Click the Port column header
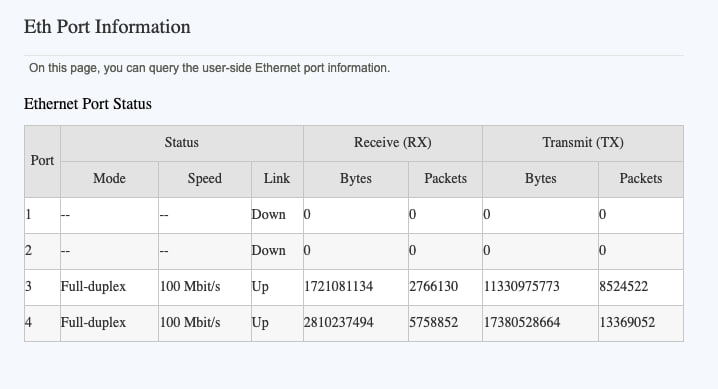This screenshot has width=718, height=389. tap(42, 161)
